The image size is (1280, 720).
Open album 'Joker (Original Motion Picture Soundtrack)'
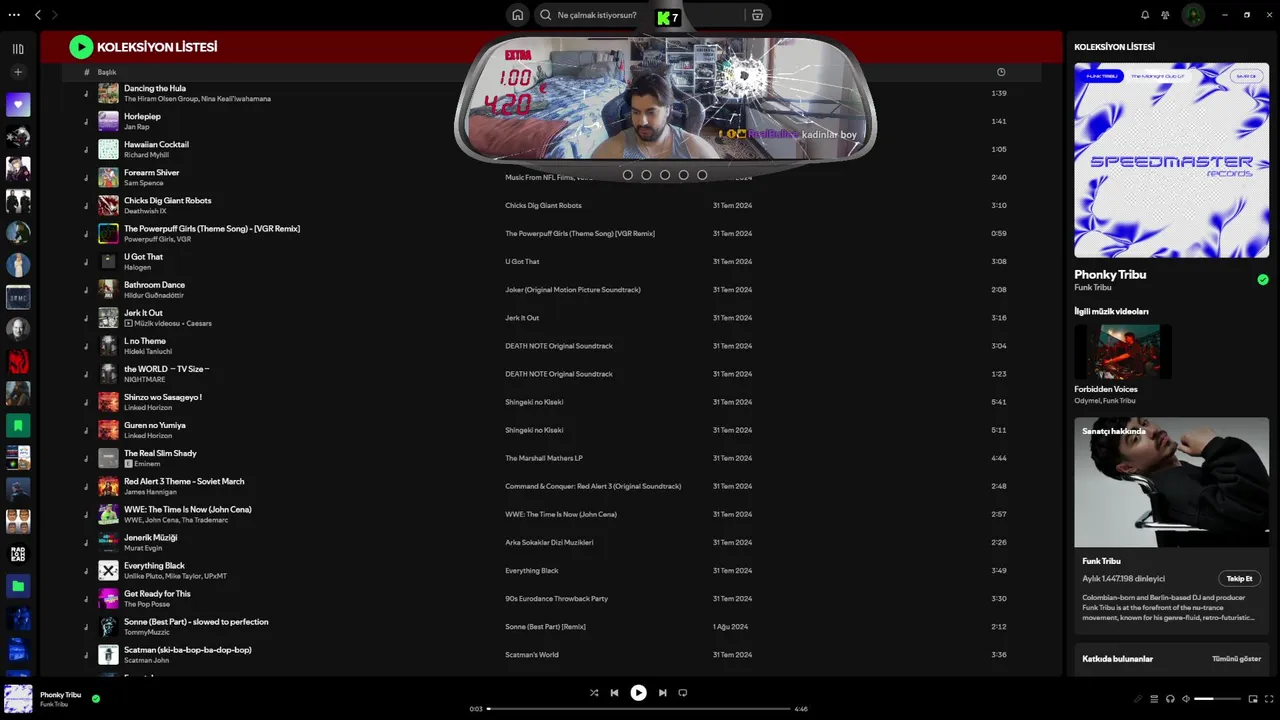pyautogui.click(x=573, y=289)
